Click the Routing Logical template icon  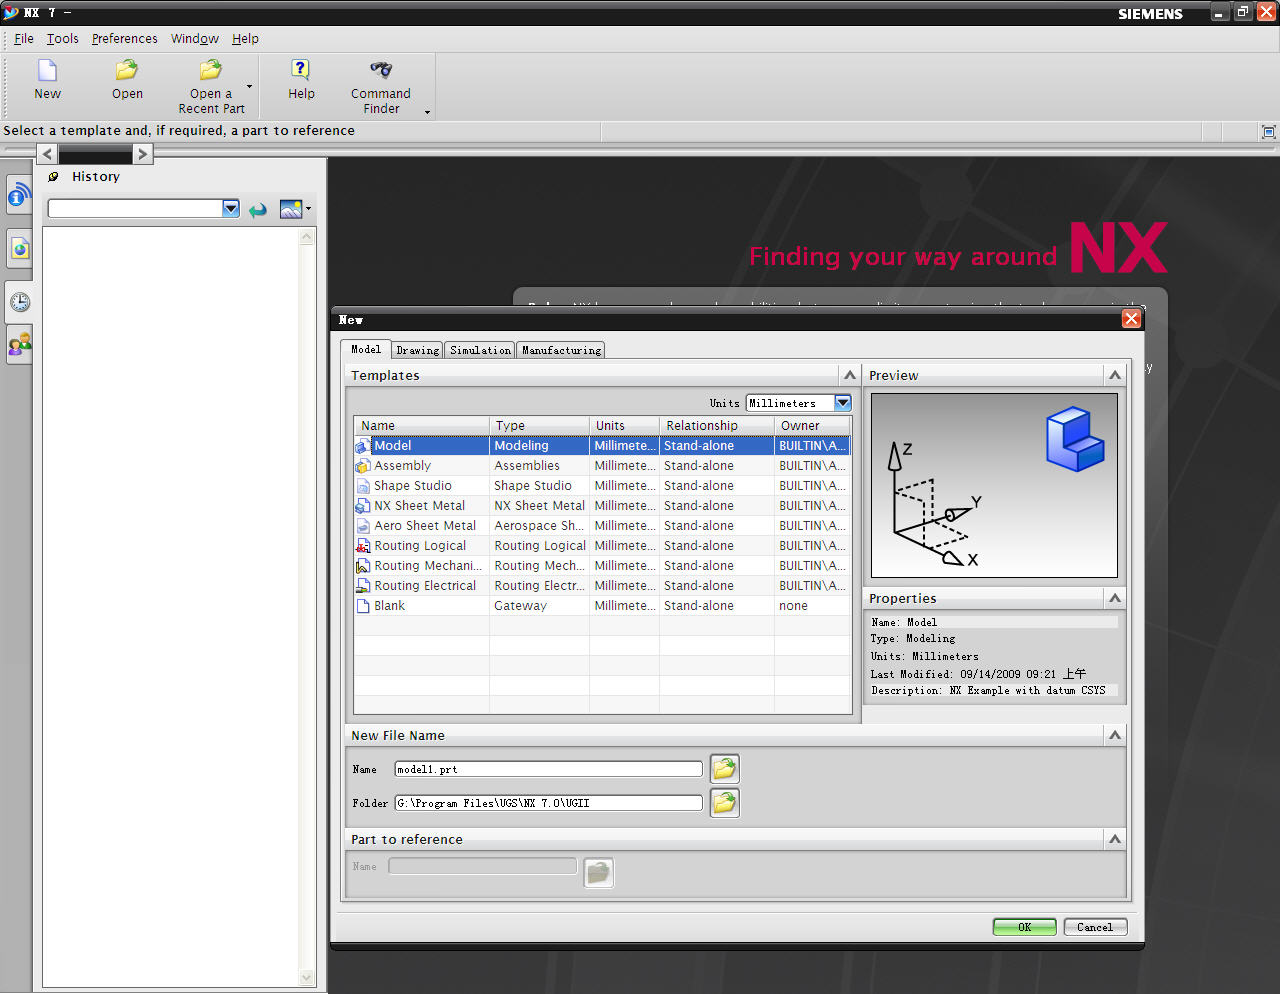click(363, 546)
